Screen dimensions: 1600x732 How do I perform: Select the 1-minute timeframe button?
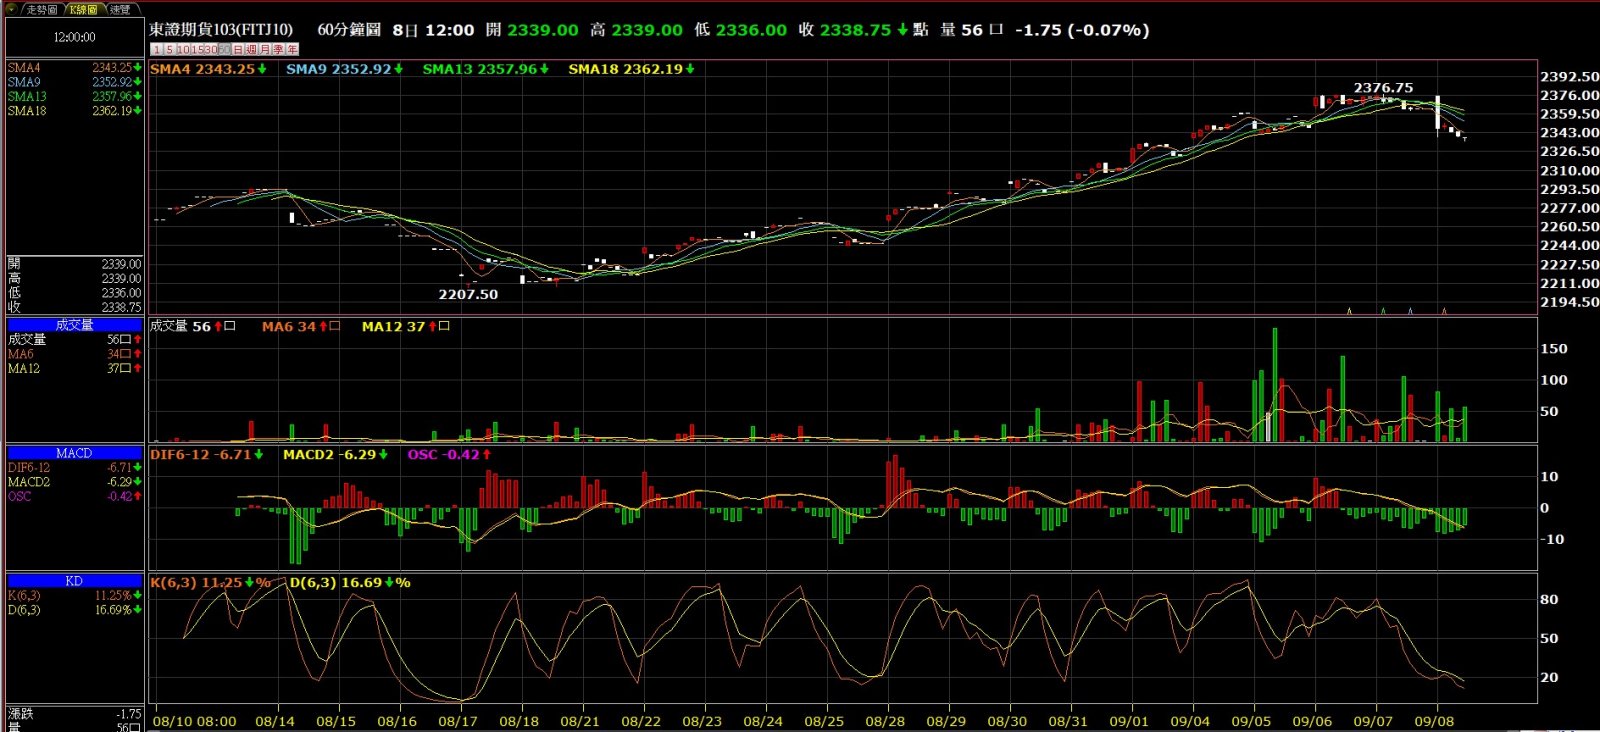(156, 49)
